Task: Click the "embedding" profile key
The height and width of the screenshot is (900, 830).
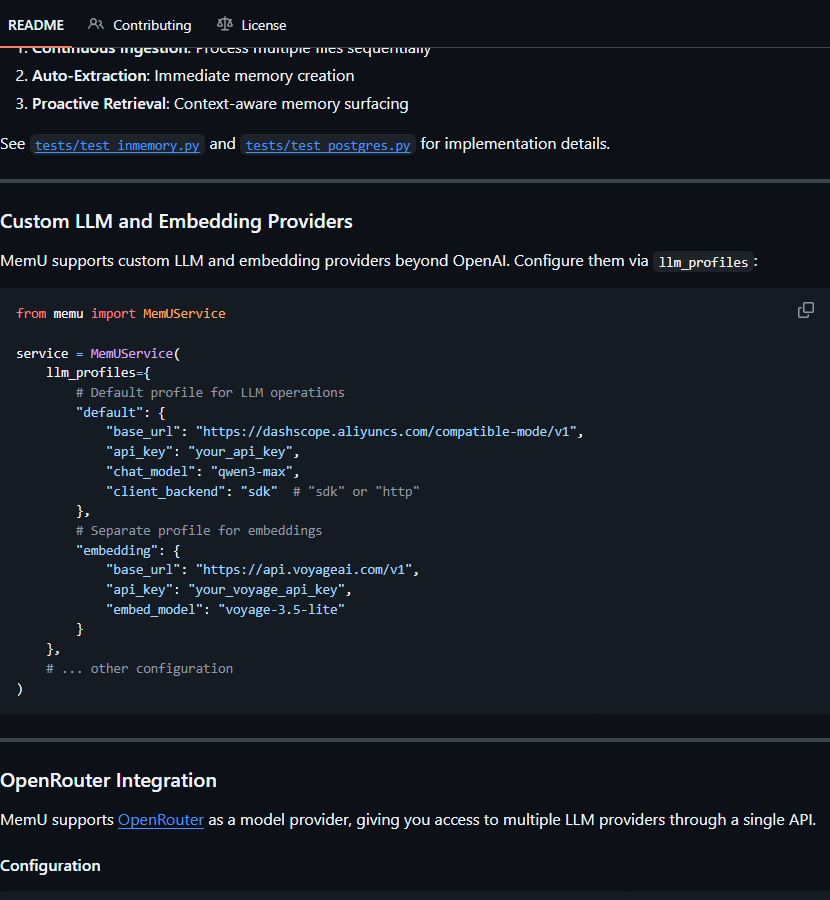Action: pos(117,550)
